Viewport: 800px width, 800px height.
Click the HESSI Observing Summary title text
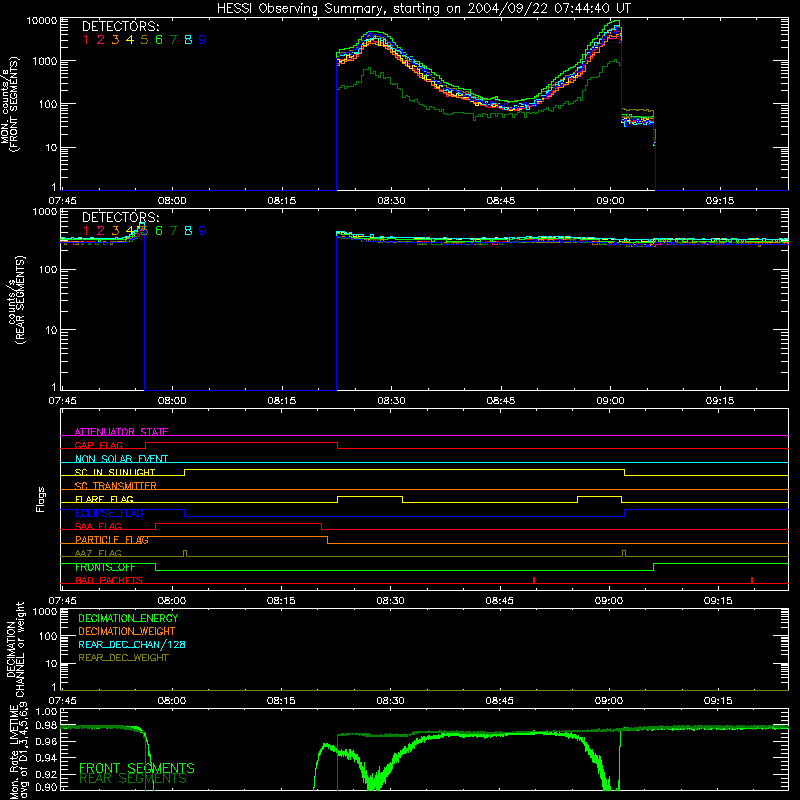(x=424, y=8)
